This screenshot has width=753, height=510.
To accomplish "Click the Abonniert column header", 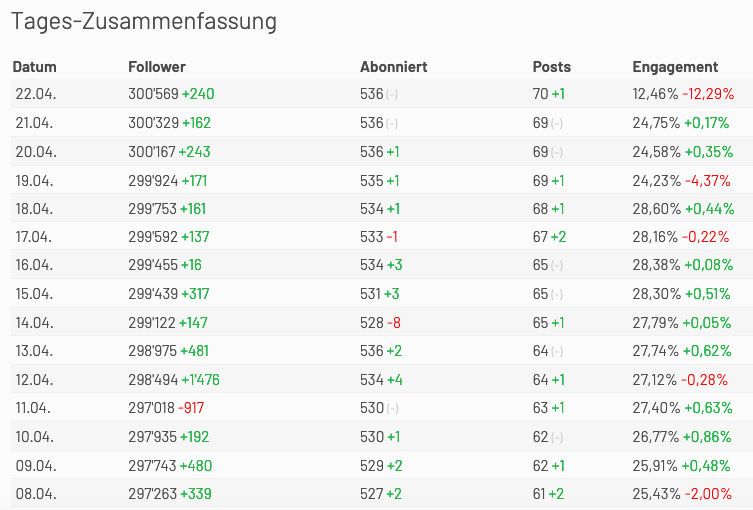I will pyautogui.click(x=393, y=67).
